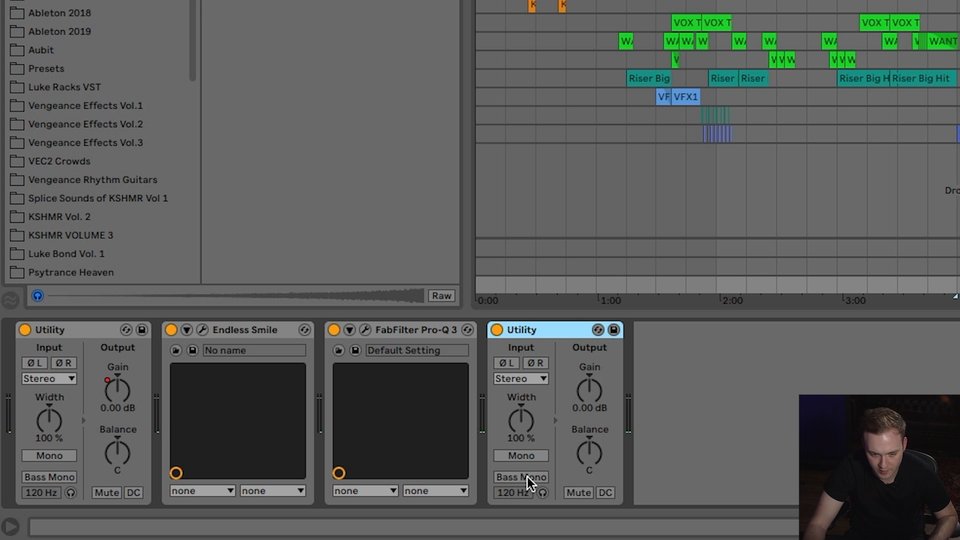Select Vengeance Effects Vol.2 folder

[x=85, y=124]
